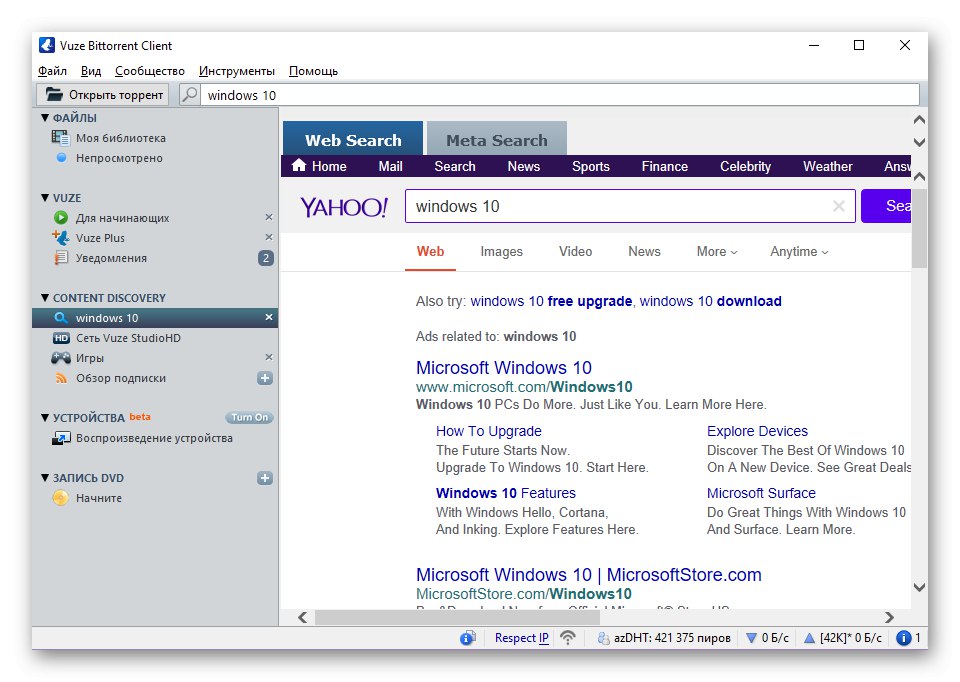The width and height of the screenshot is (960, 682).
Task: Click the top up chevron above Yahoo page
Action: [x=919, y=120]
